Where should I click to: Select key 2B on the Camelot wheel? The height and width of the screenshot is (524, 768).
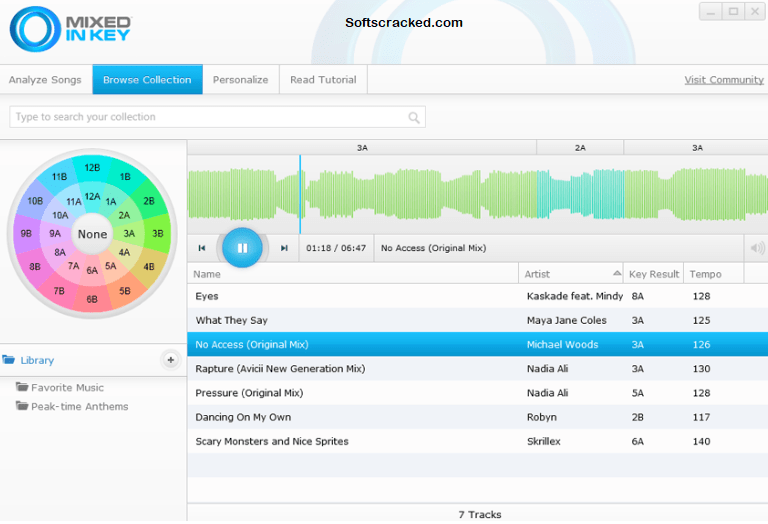coord(149,201)
